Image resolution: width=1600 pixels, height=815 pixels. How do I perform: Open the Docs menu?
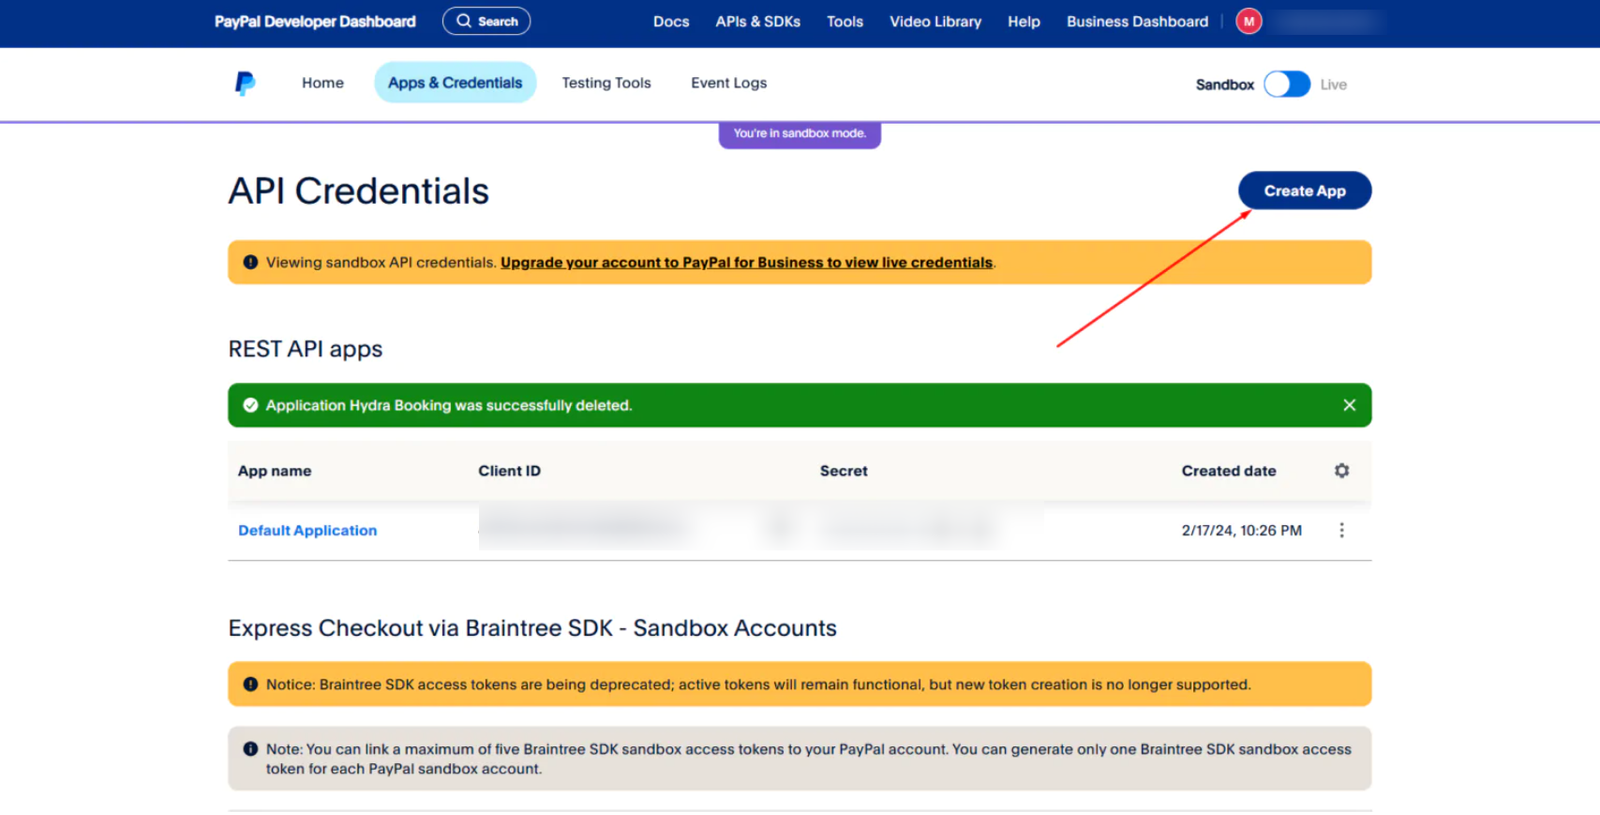click(x=671, y=21)
